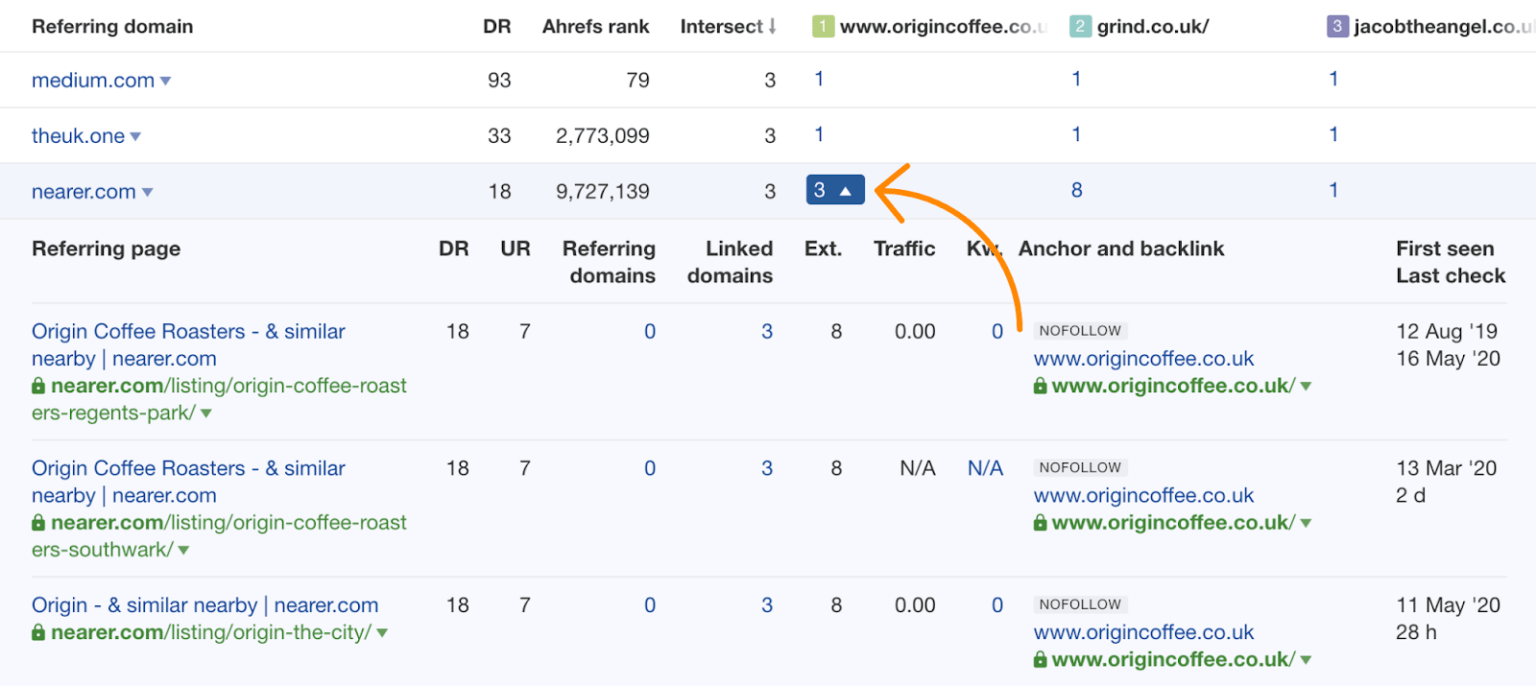
Task: Click the Linked domains "3" on the first backlink
Action: [x=766, y=329]
